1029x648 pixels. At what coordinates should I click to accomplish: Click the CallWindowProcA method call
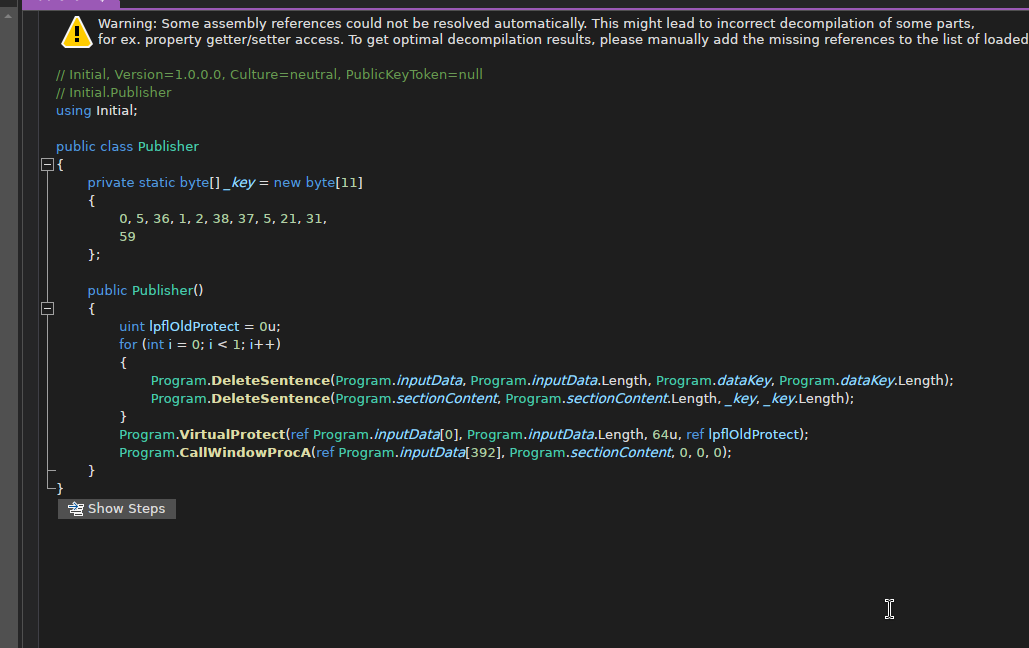coord(245,452)
